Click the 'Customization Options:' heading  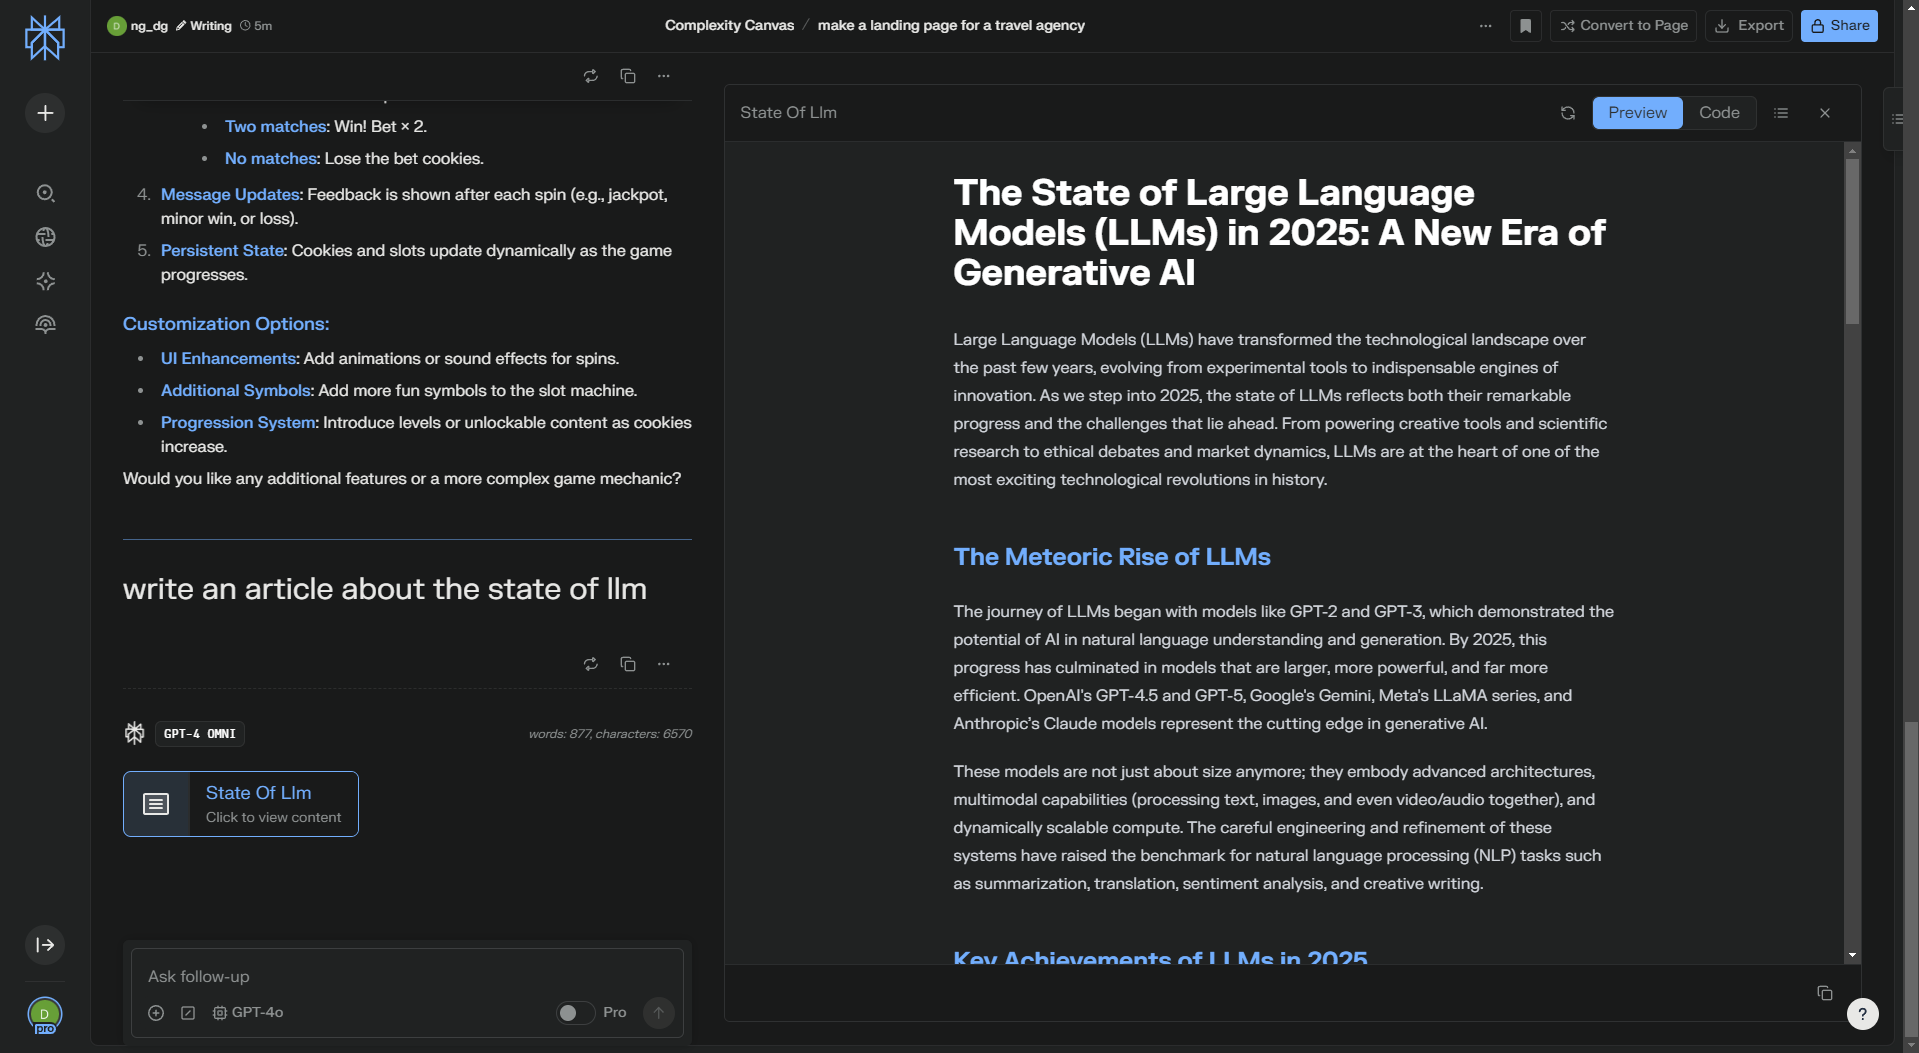[226, 324]
